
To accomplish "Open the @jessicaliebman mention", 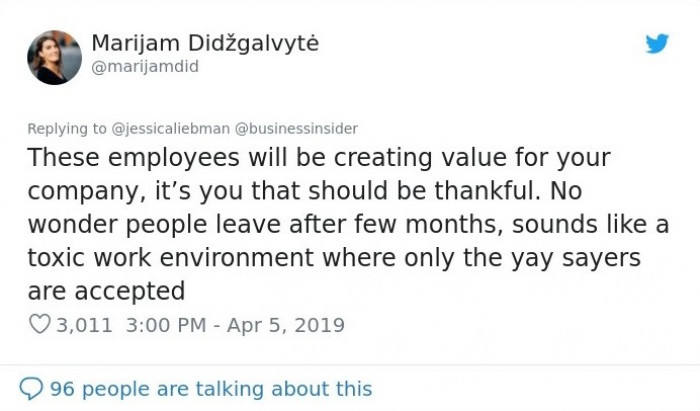I will (x=170, y=129).
